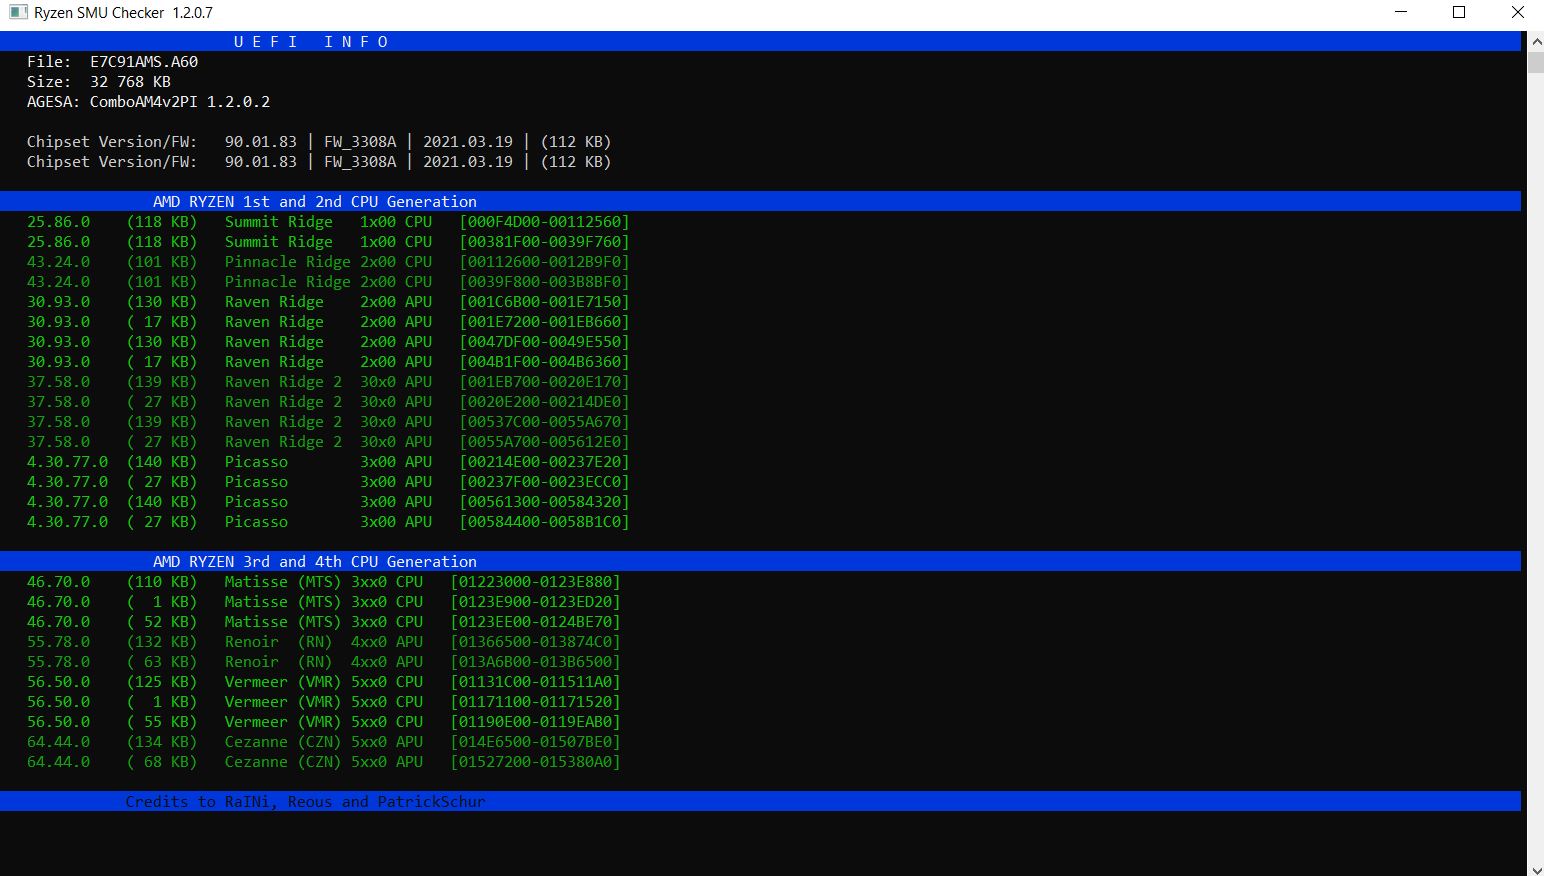
Task: Click the Matisse size '( 52 KB)'
Action: 162,622
